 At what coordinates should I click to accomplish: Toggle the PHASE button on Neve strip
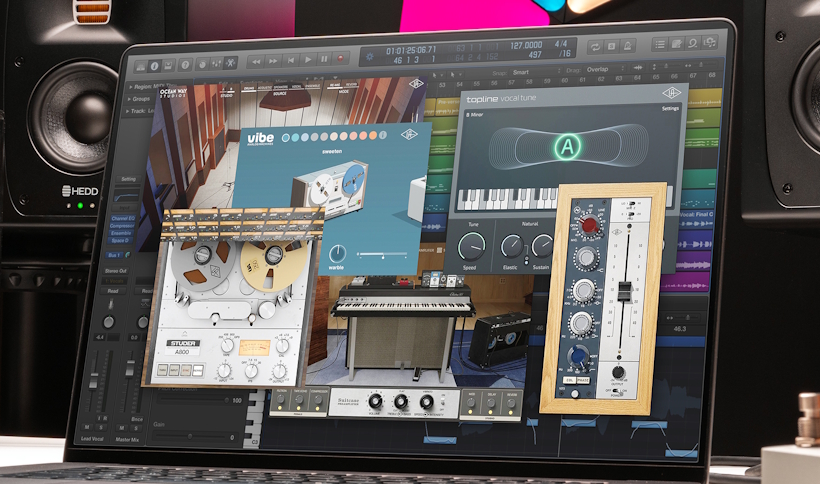click(583, 381)
